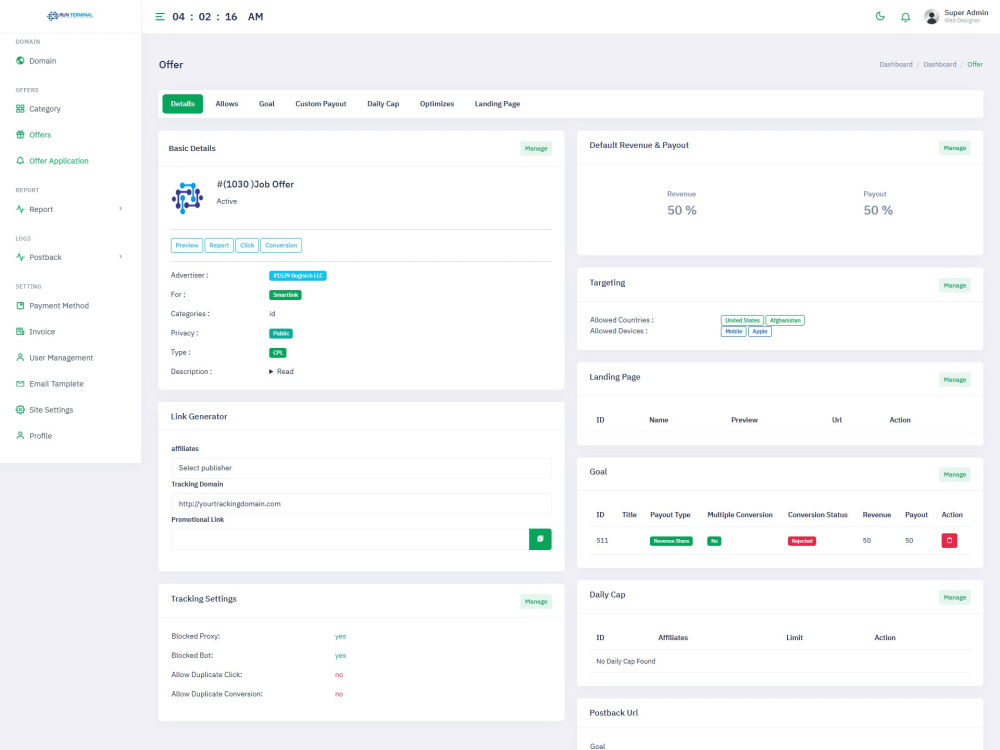Expand the Postback submenu chevron
The height and width of the screenshot is (750, 1000).
click(x=121, y=256)
